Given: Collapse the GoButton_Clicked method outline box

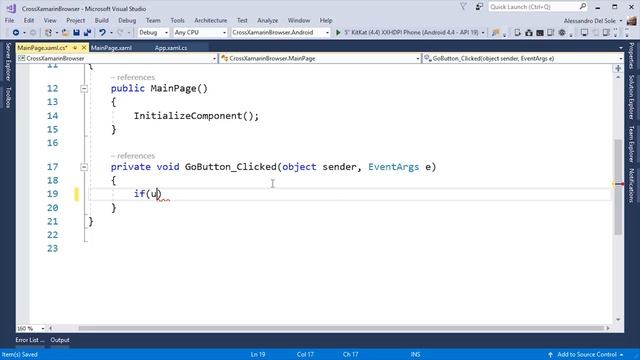Looking at the screenshot, I should click(x=84, y=167).
